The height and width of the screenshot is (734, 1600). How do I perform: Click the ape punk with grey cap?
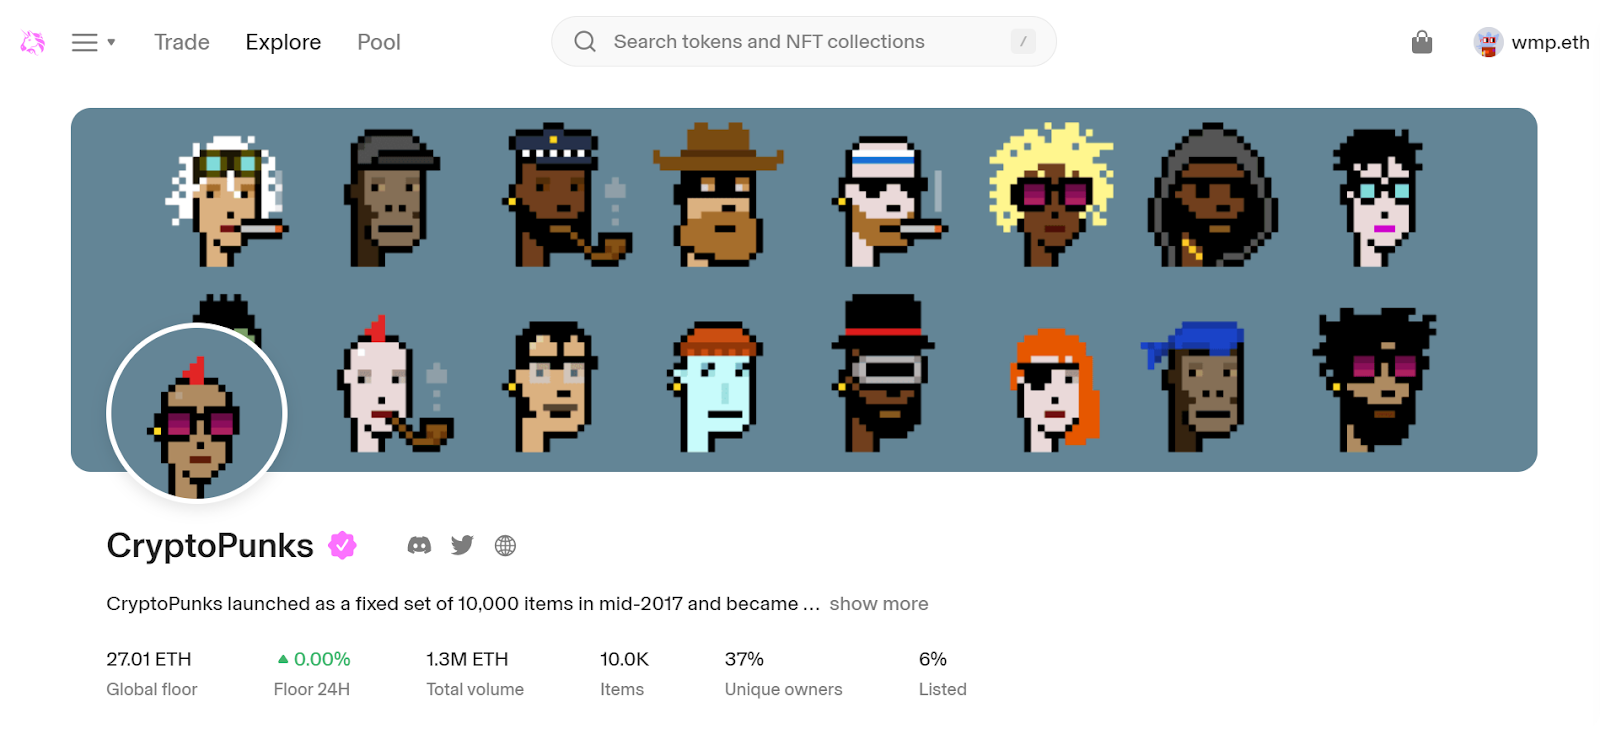point(392,198)
